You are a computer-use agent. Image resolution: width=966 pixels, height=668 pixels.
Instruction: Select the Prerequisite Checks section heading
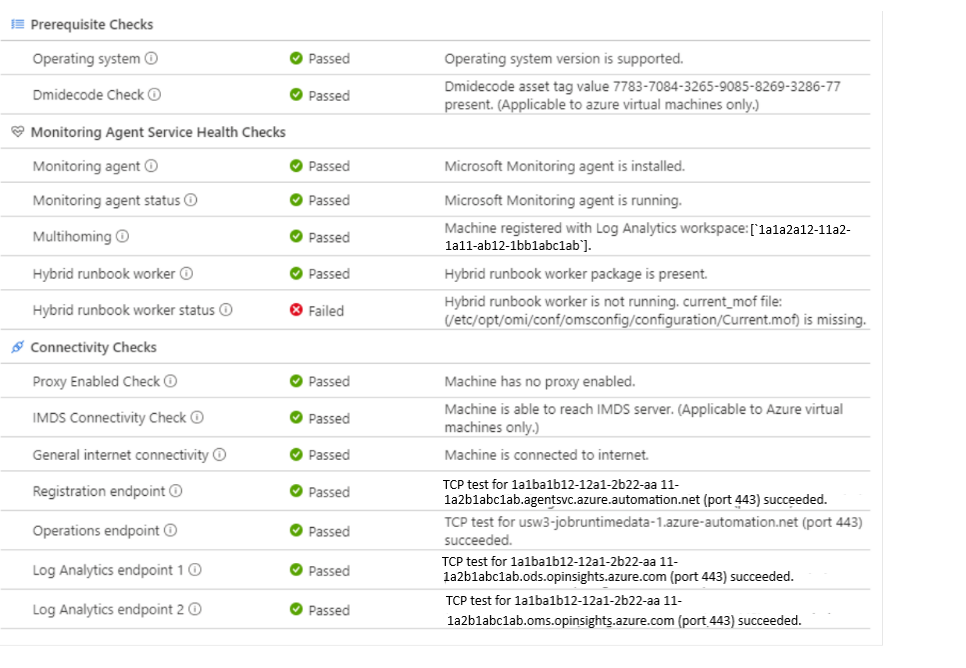92,24
